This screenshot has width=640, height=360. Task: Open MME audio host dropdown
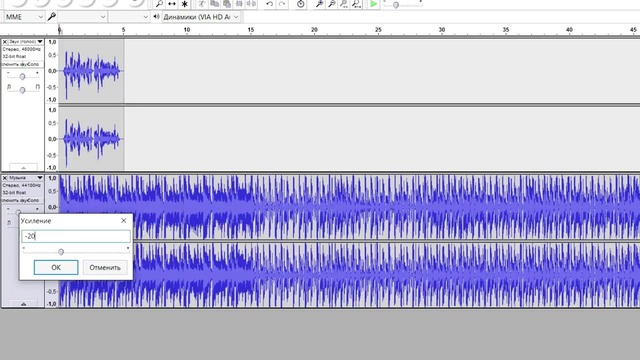pos(24,17)
